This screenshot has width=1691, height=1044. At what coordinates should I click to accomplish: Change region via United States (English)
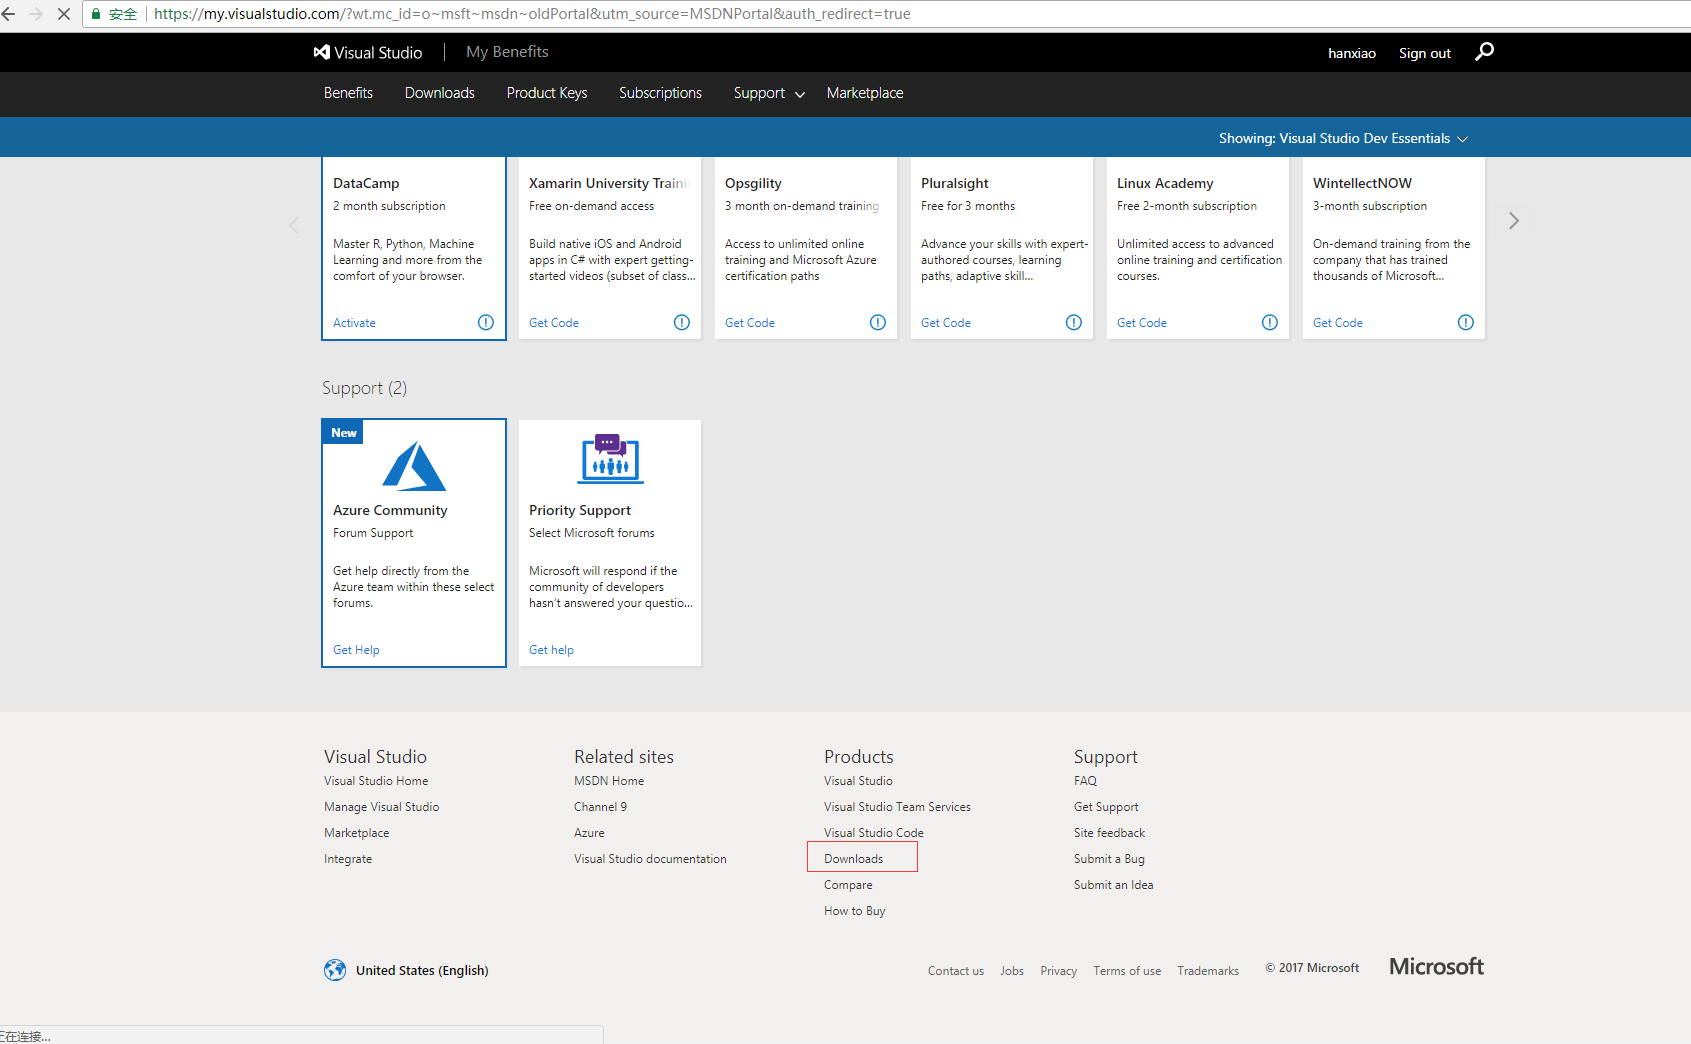tap(422, 971)
